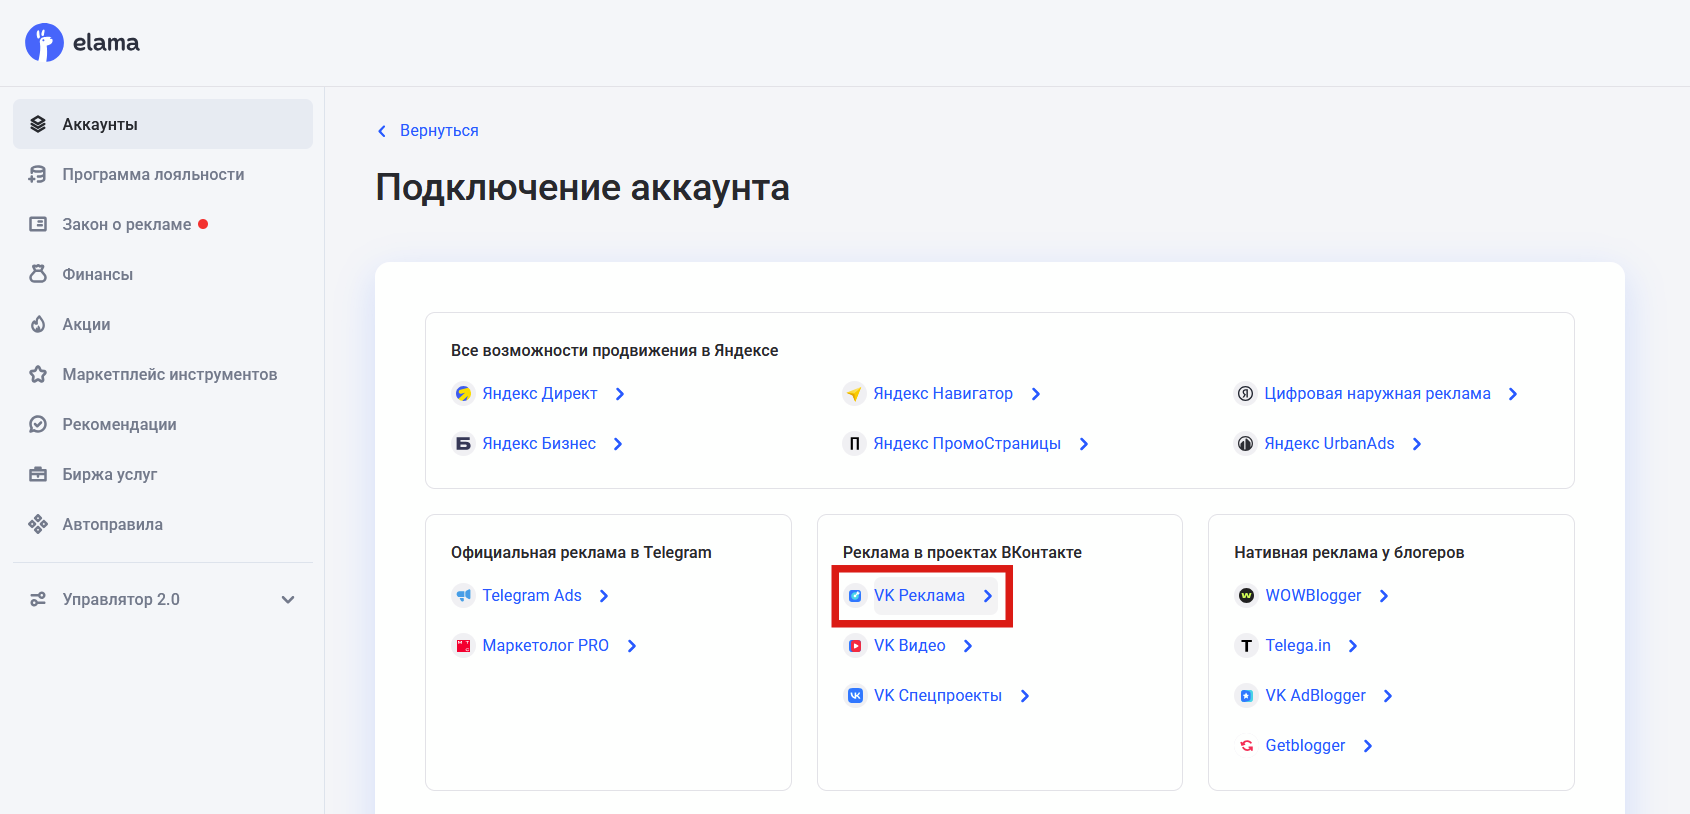This screenshot has height=814, width=1690.
Task: Click the Getblogger logo icon
Action: pos(1246,746)
